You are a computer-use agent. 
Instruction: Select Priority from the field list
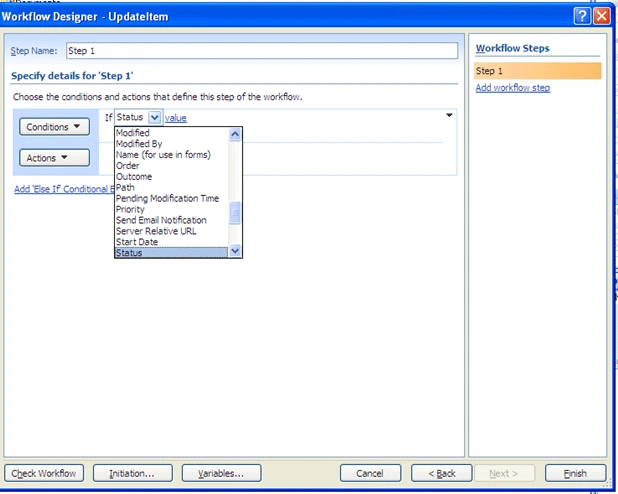130,209
